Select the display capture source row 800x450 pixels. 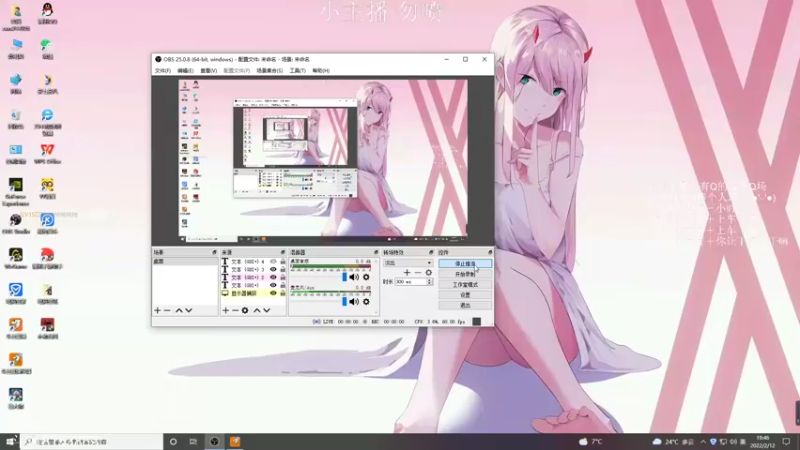coord(253,293)
